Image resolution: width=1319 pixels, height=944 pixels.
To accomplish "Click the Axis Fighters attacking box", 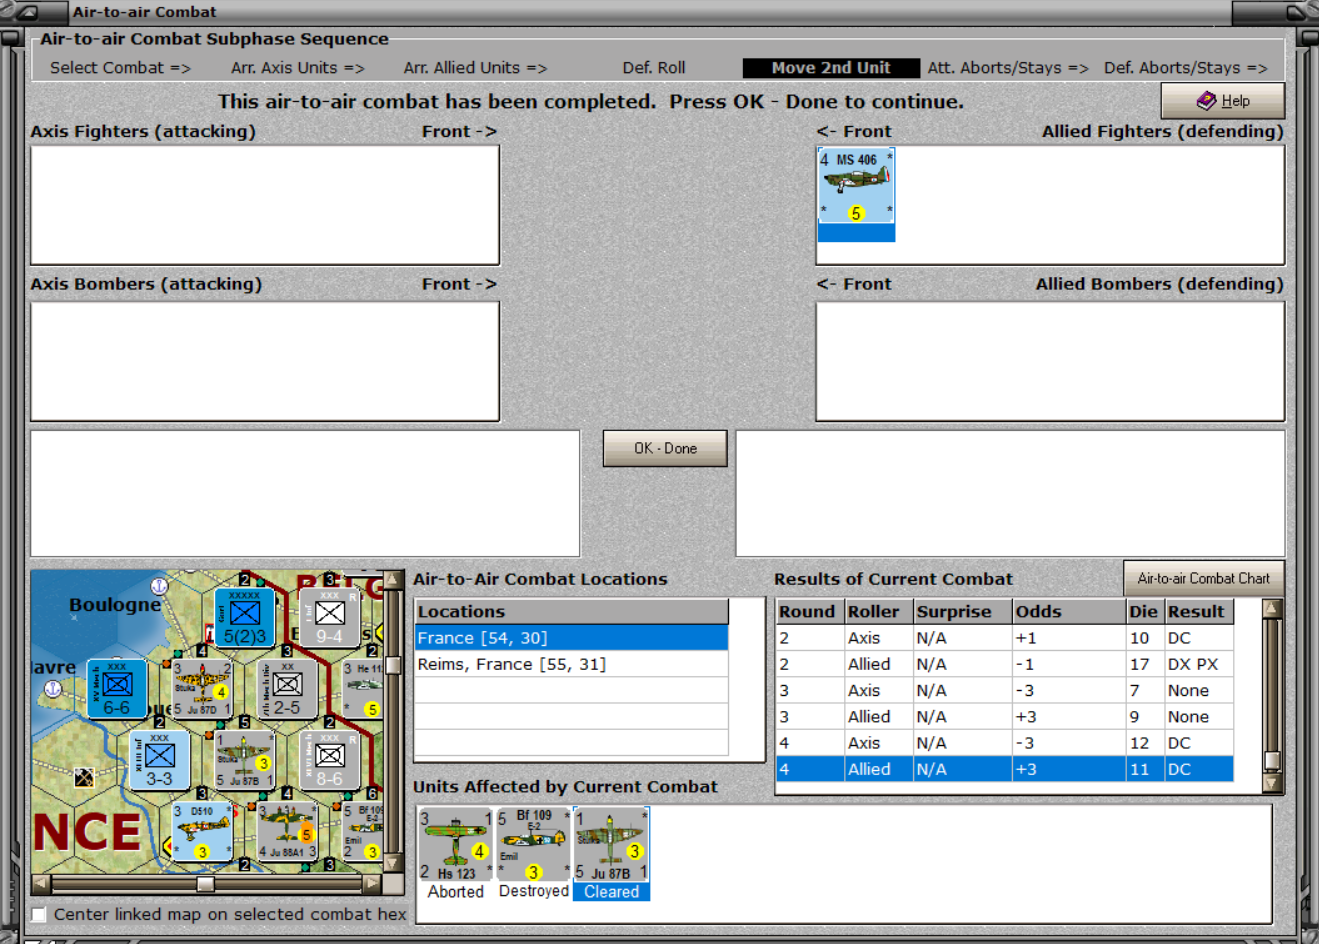I will pos(265,205).
